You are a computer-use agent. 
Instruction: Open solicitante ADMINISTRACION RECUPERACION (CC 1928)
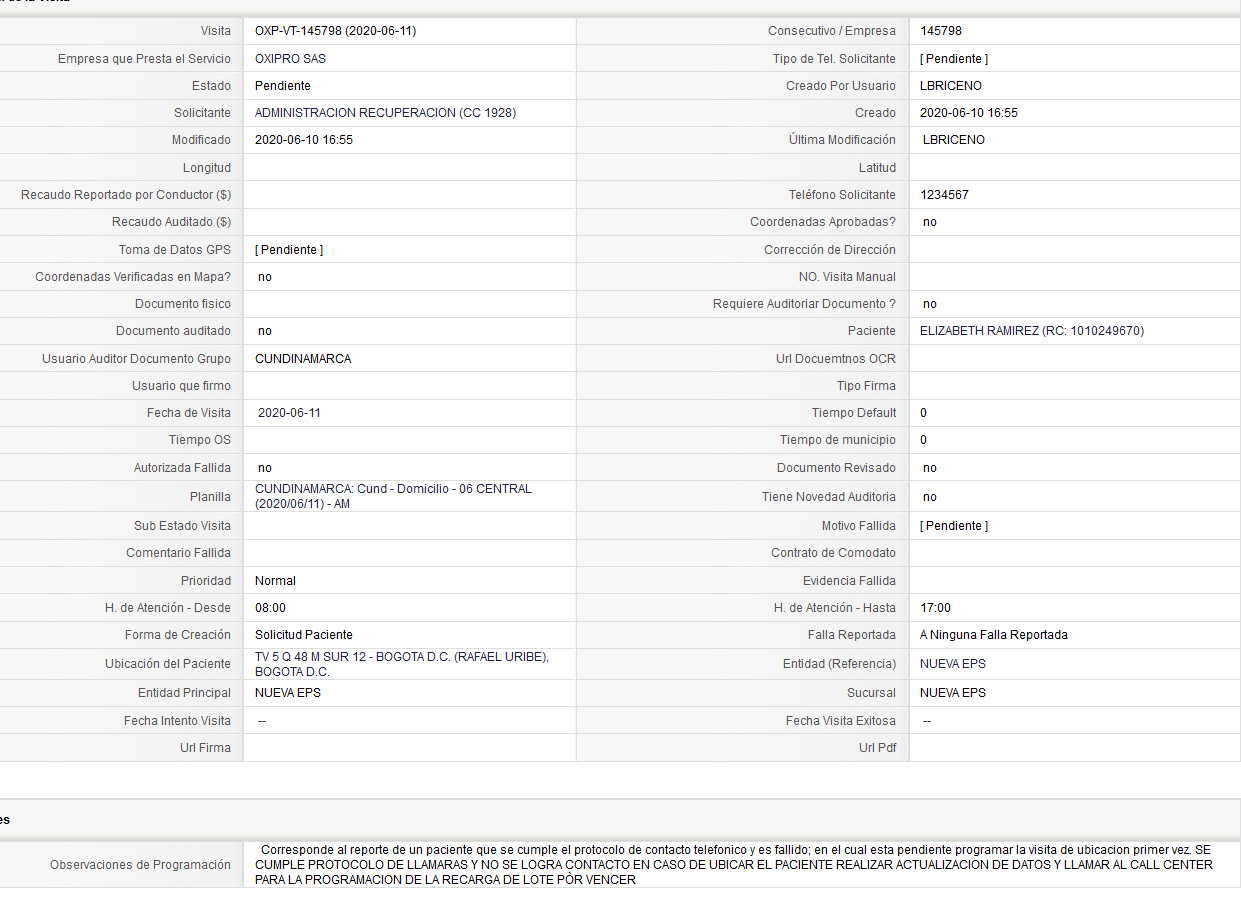tap(385, 113)
